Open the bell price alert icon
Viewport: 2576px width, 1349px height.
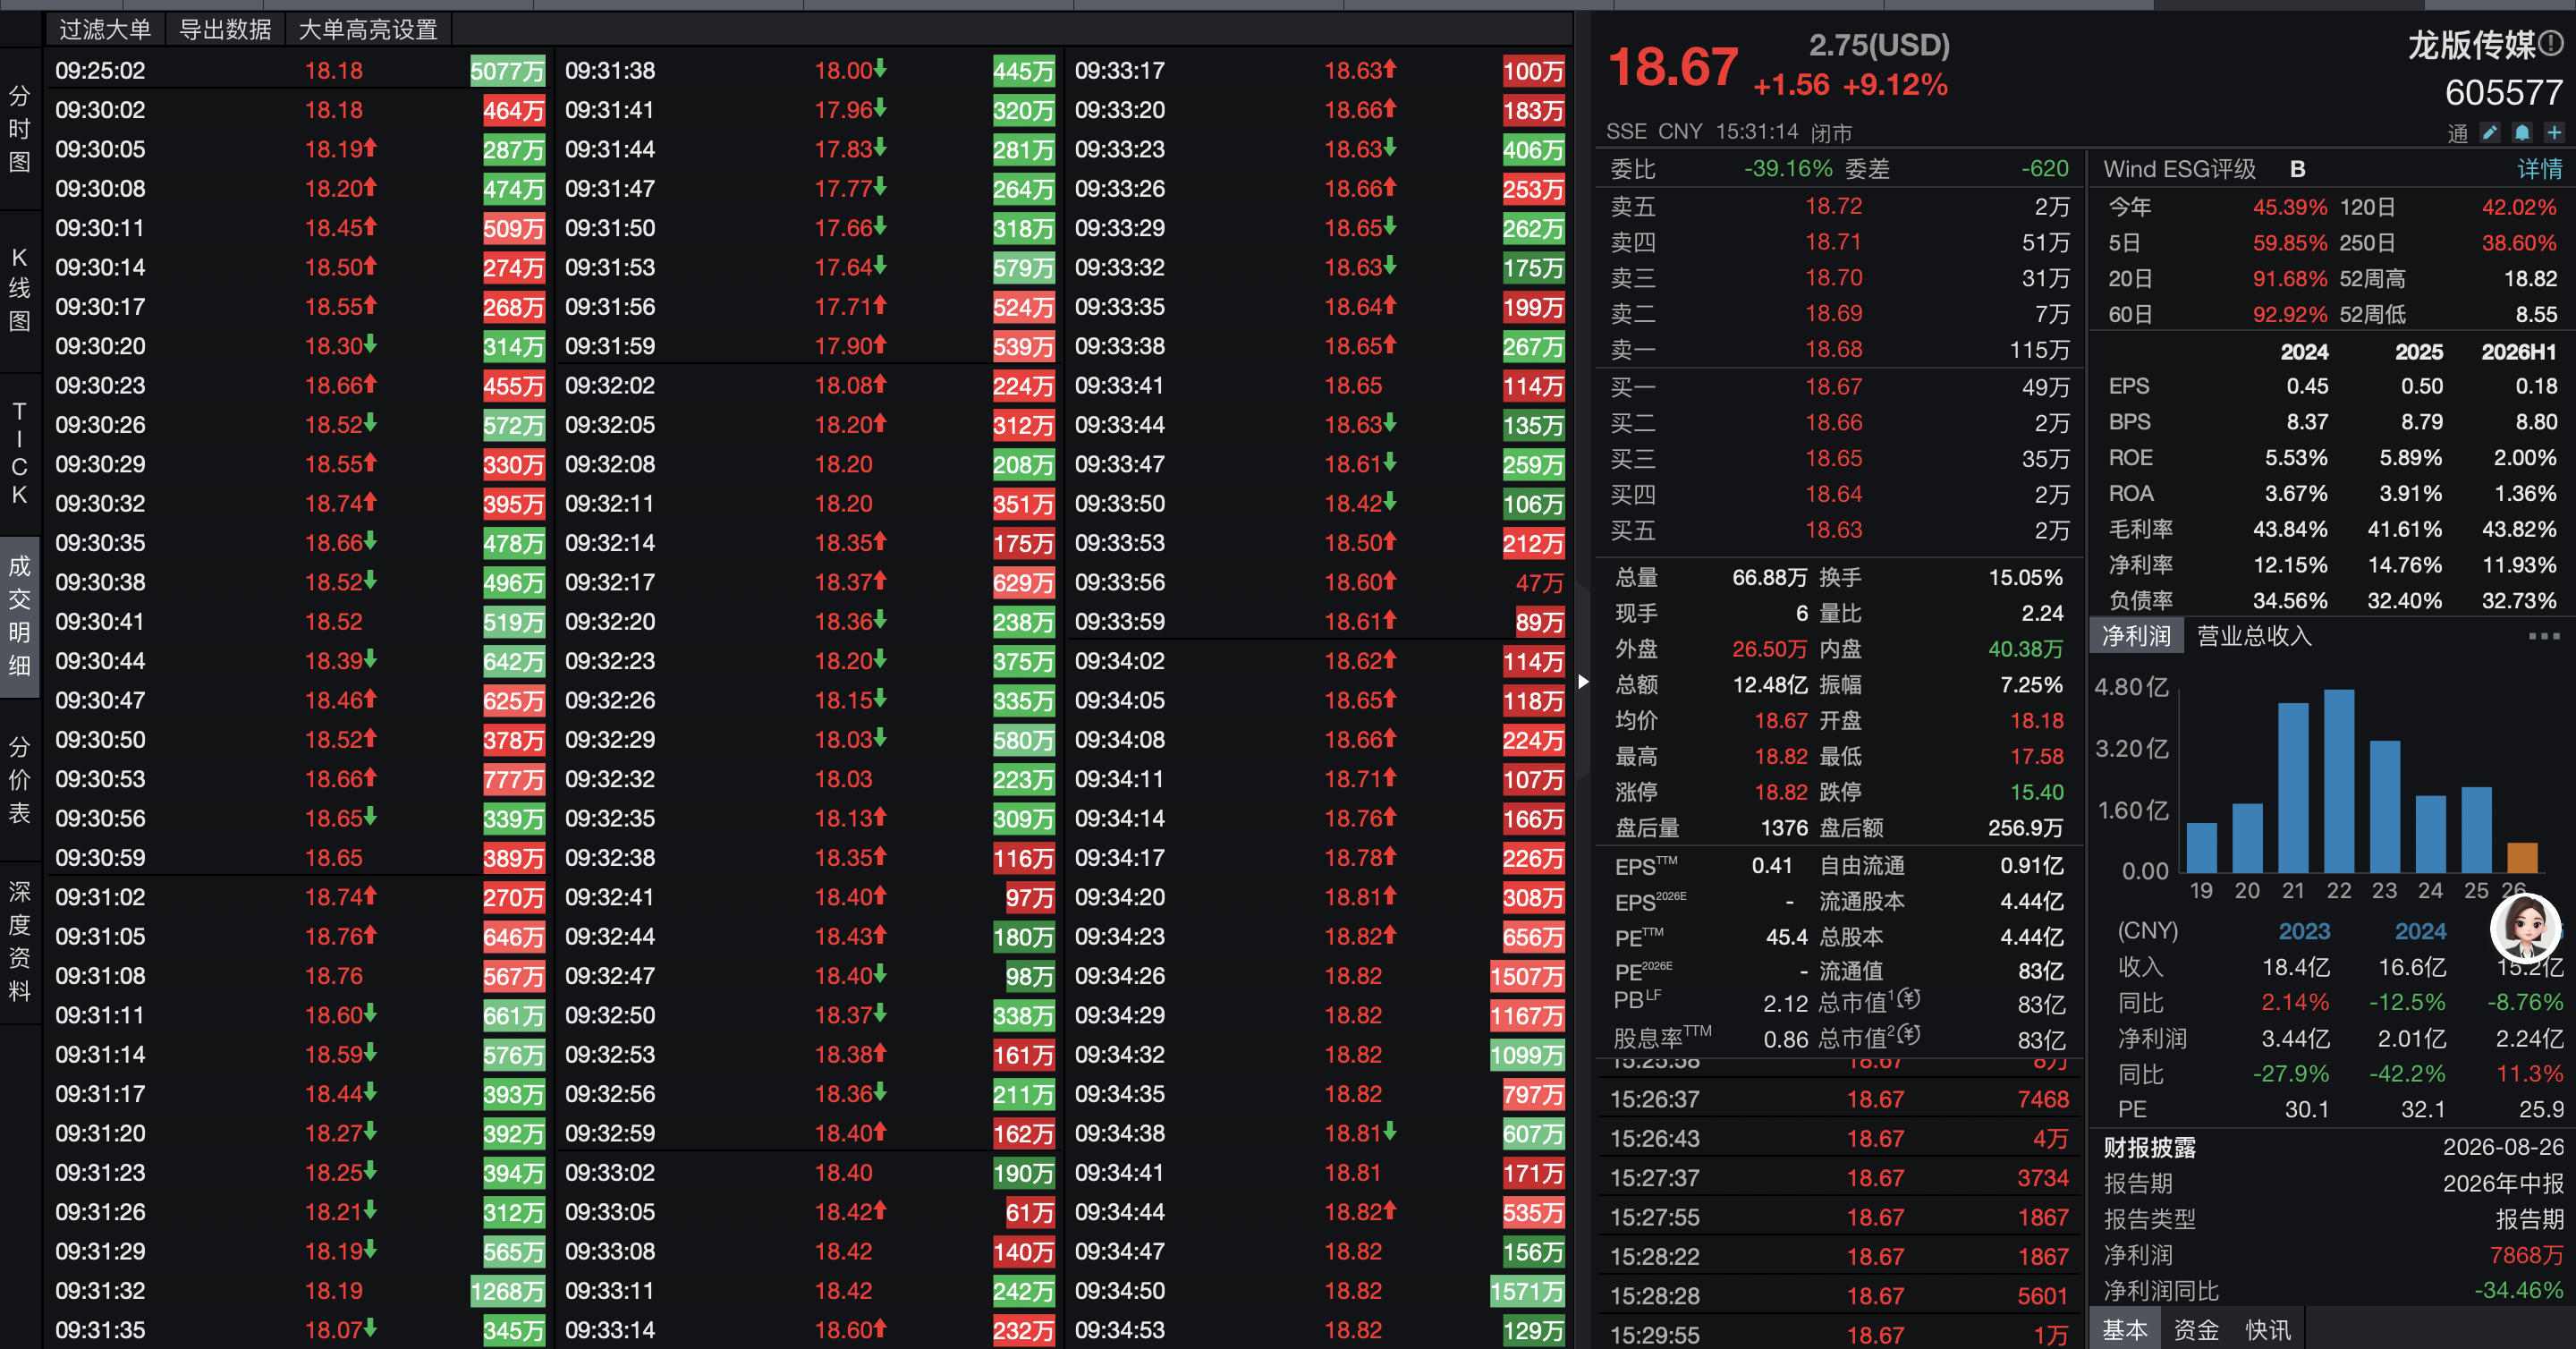click(2522, 132)
